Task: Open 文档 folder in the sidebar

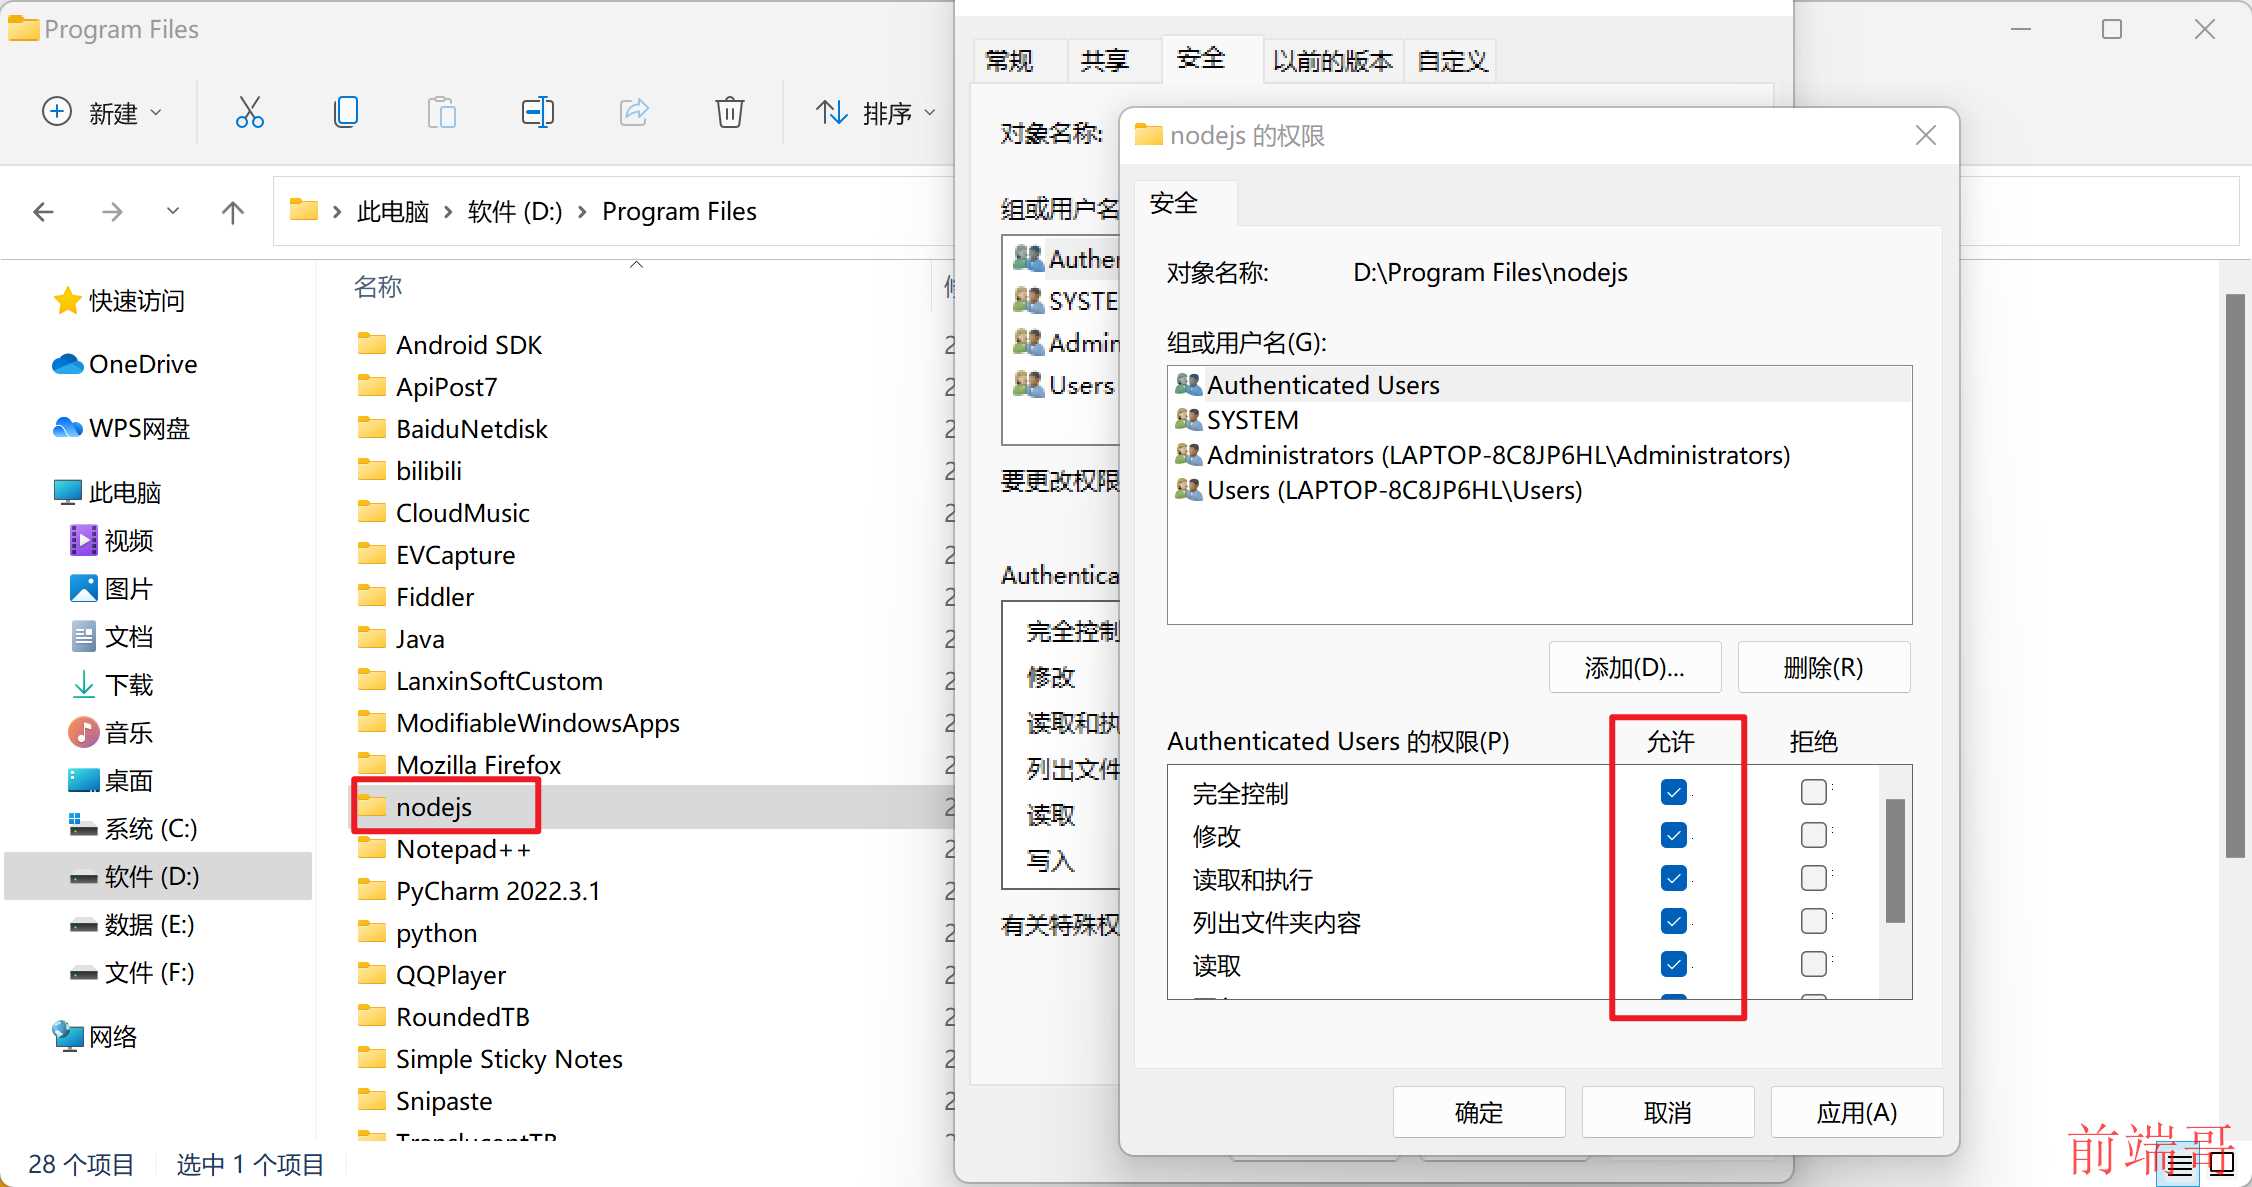Action: (x=111, y=636)
